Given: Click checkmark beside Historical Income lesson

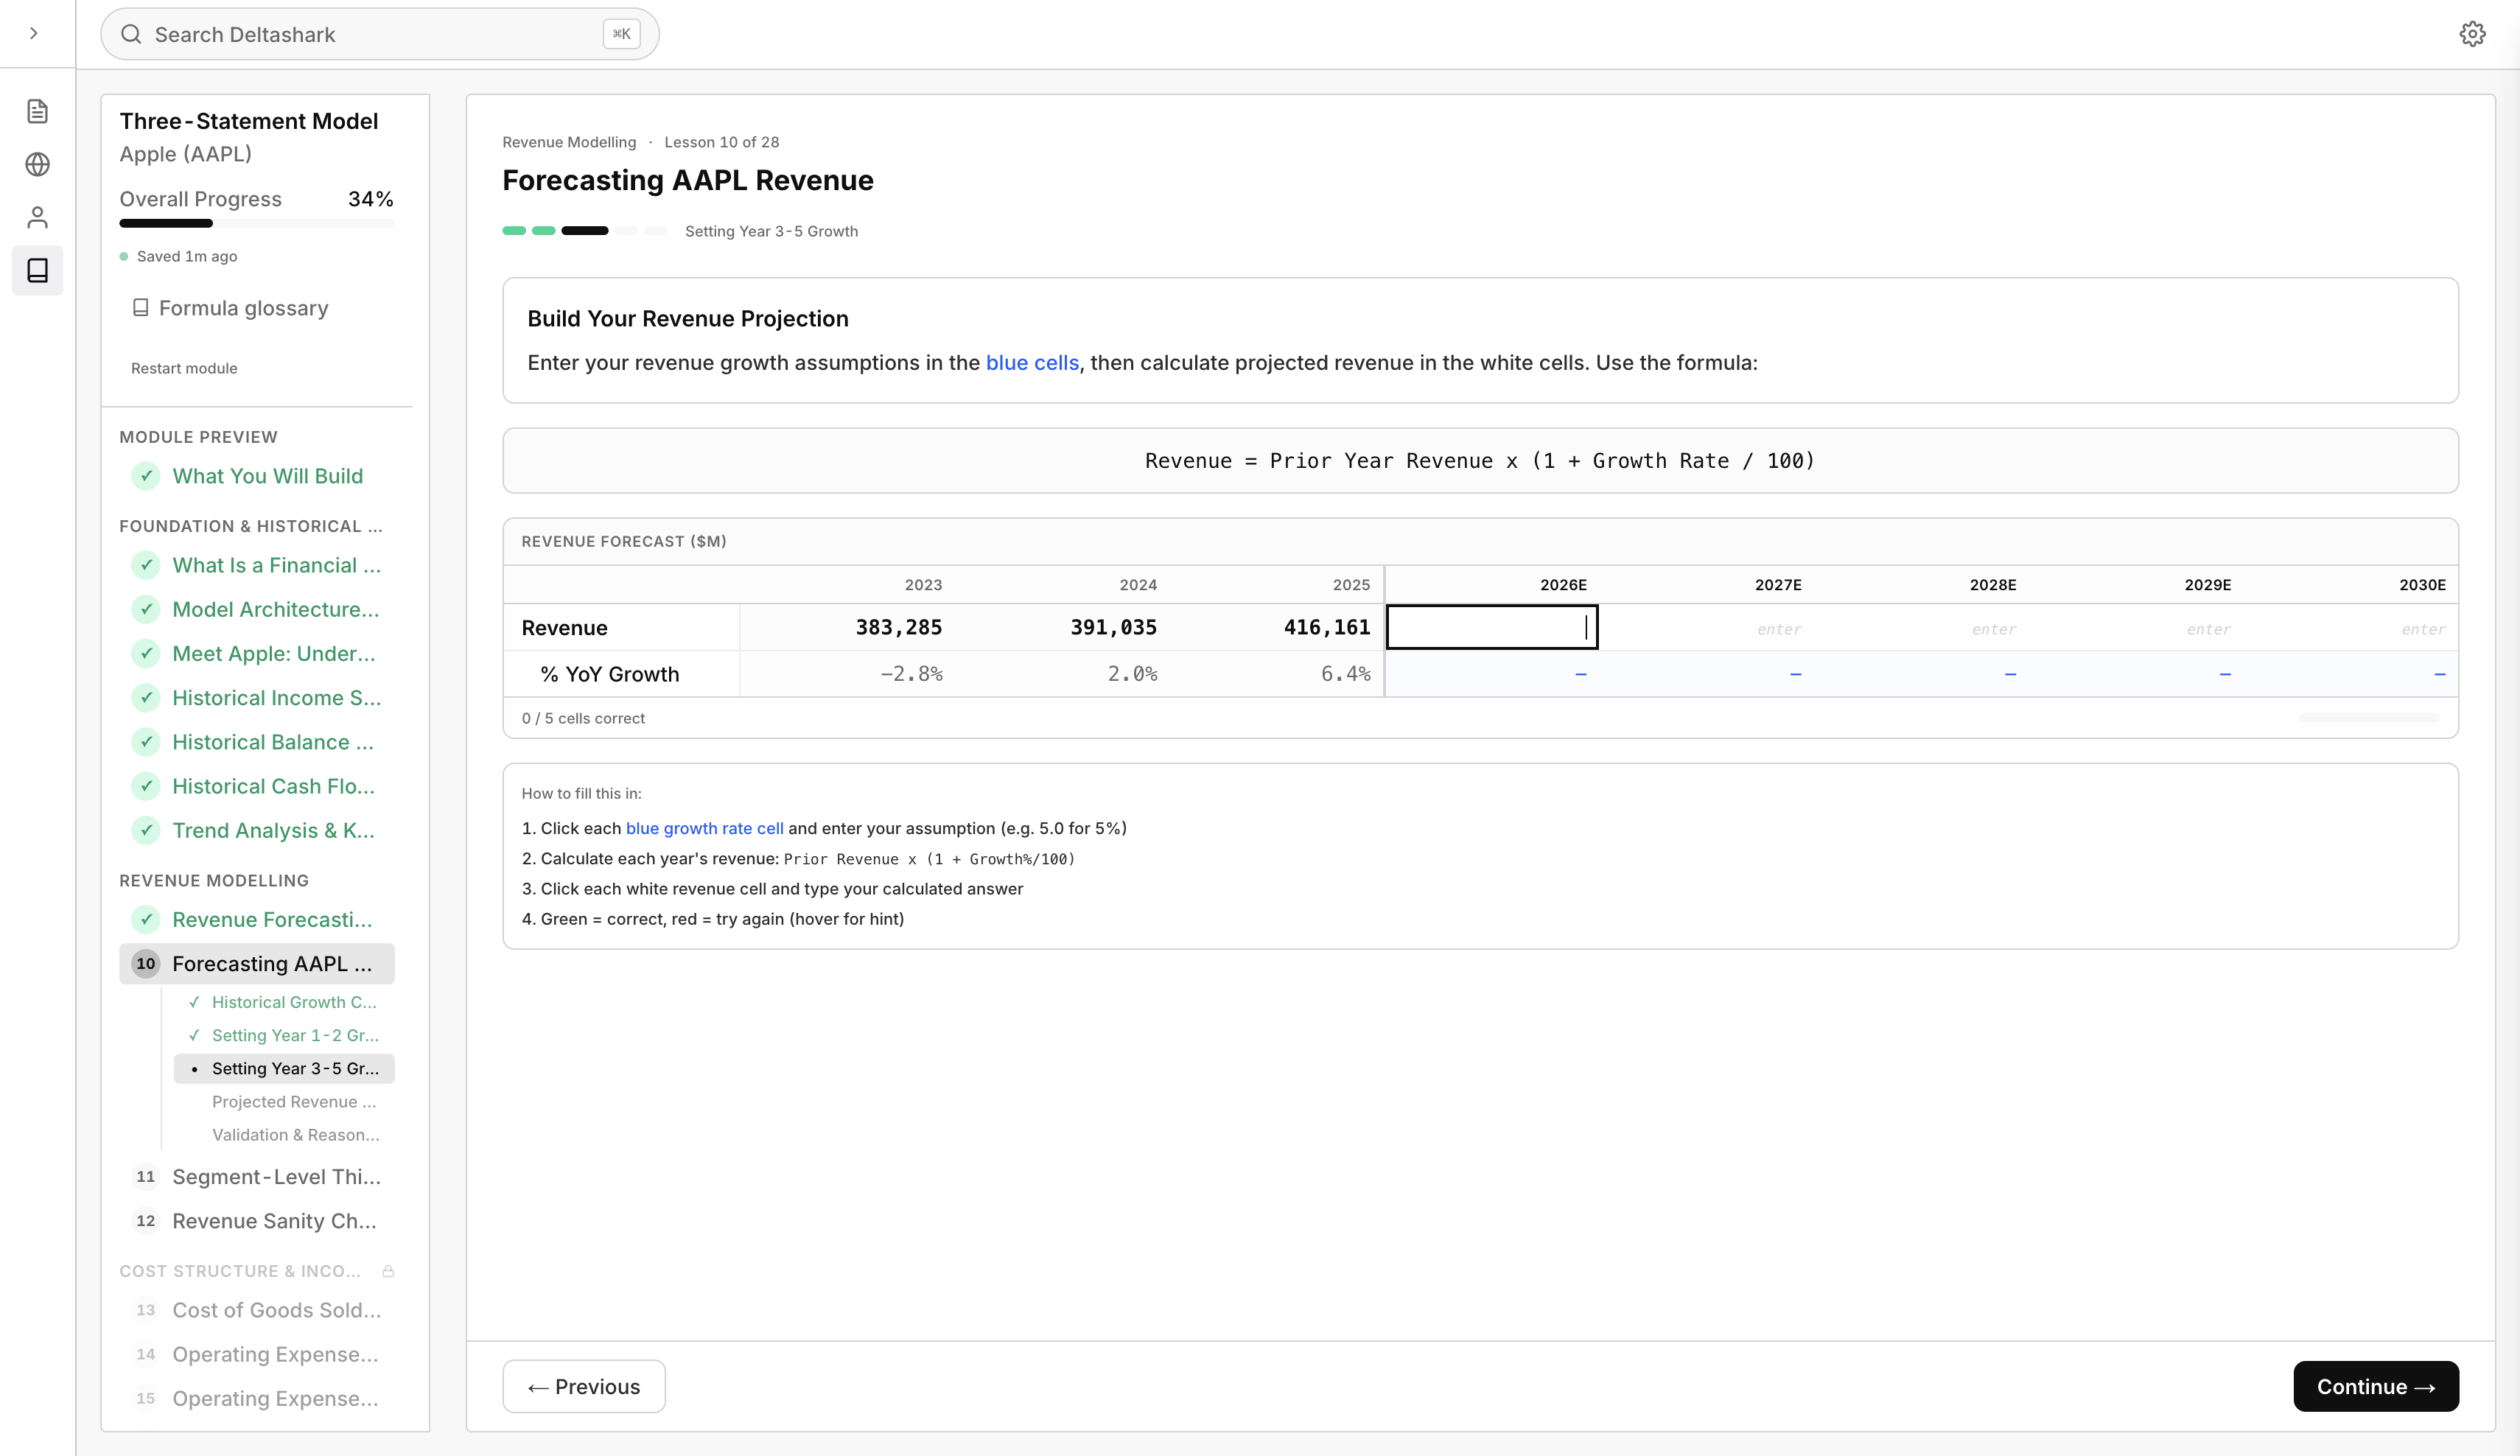Looking at the screenshot, I should click(x=146, y=698).
